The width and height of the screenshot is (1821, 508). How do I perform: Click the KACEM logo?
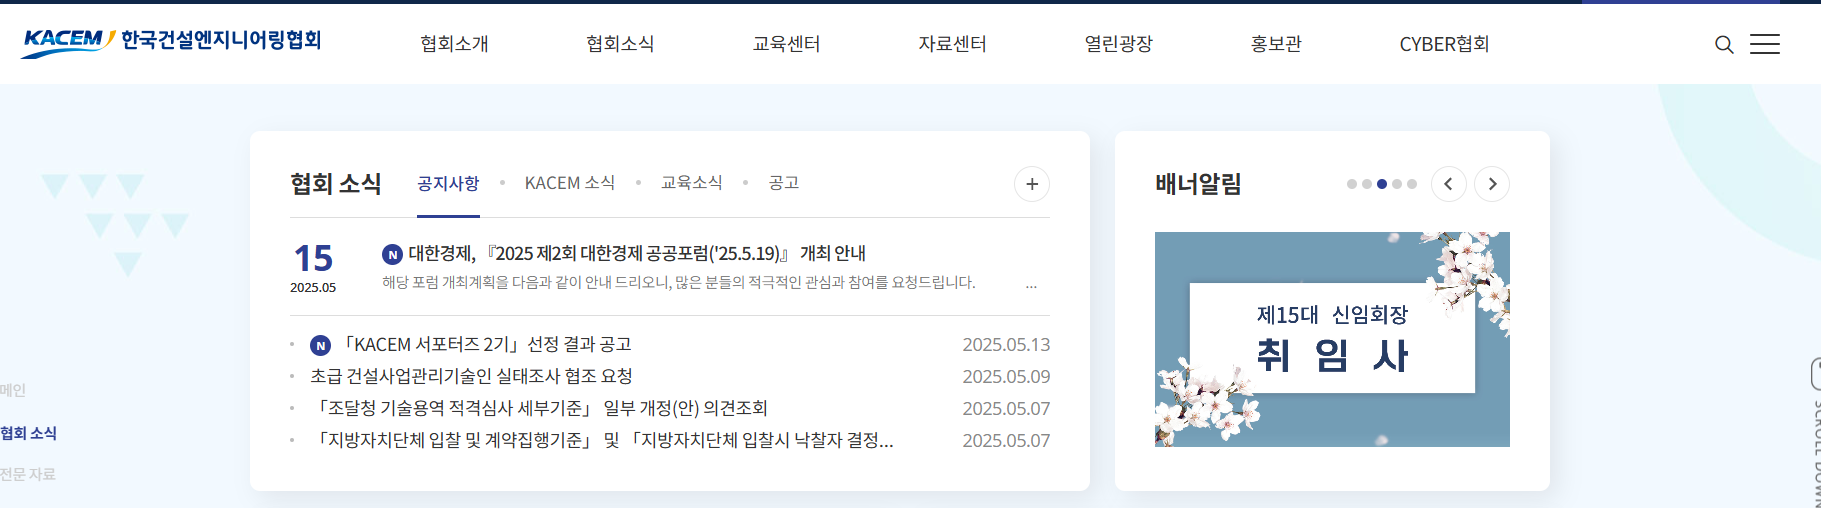(171, 41)
